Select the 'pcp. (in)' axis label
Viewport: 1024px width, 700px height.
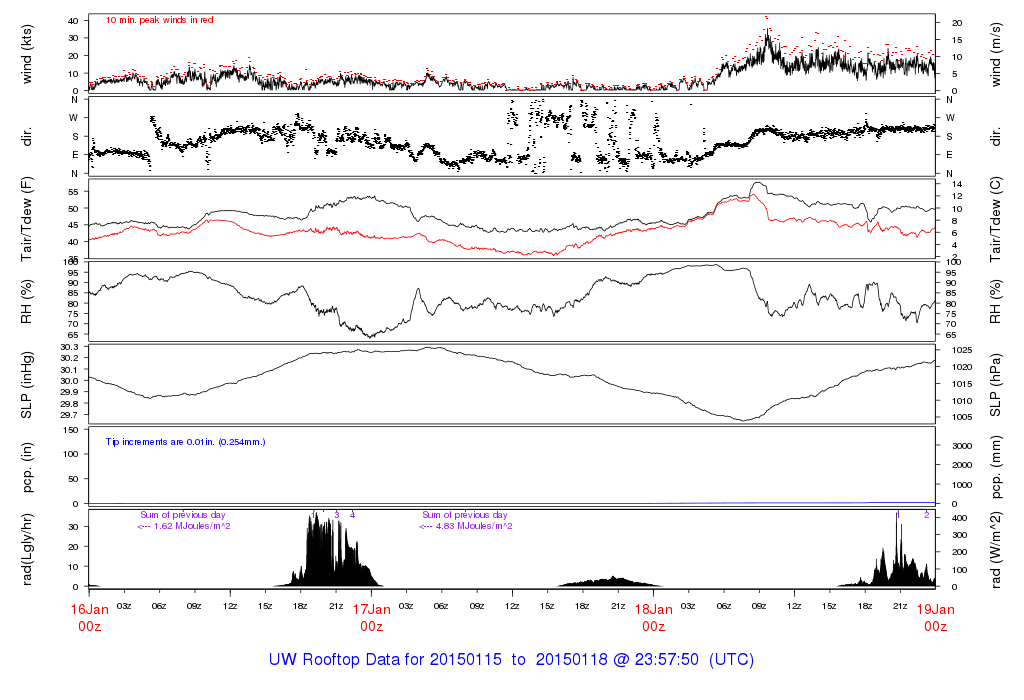click(x=27, y=467)
